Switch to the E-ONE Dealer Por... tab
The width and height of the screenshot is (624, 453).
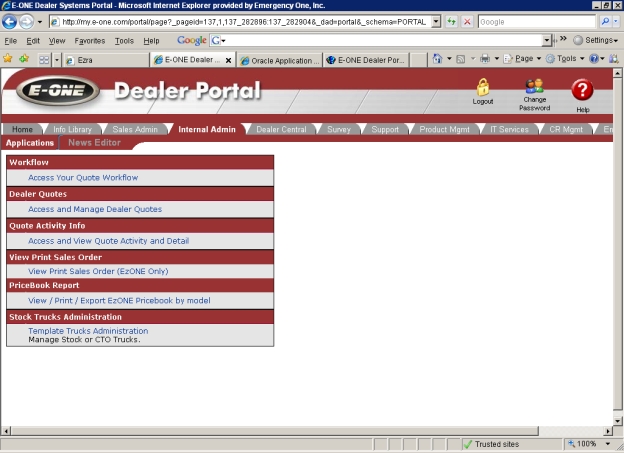click(366, 60)
